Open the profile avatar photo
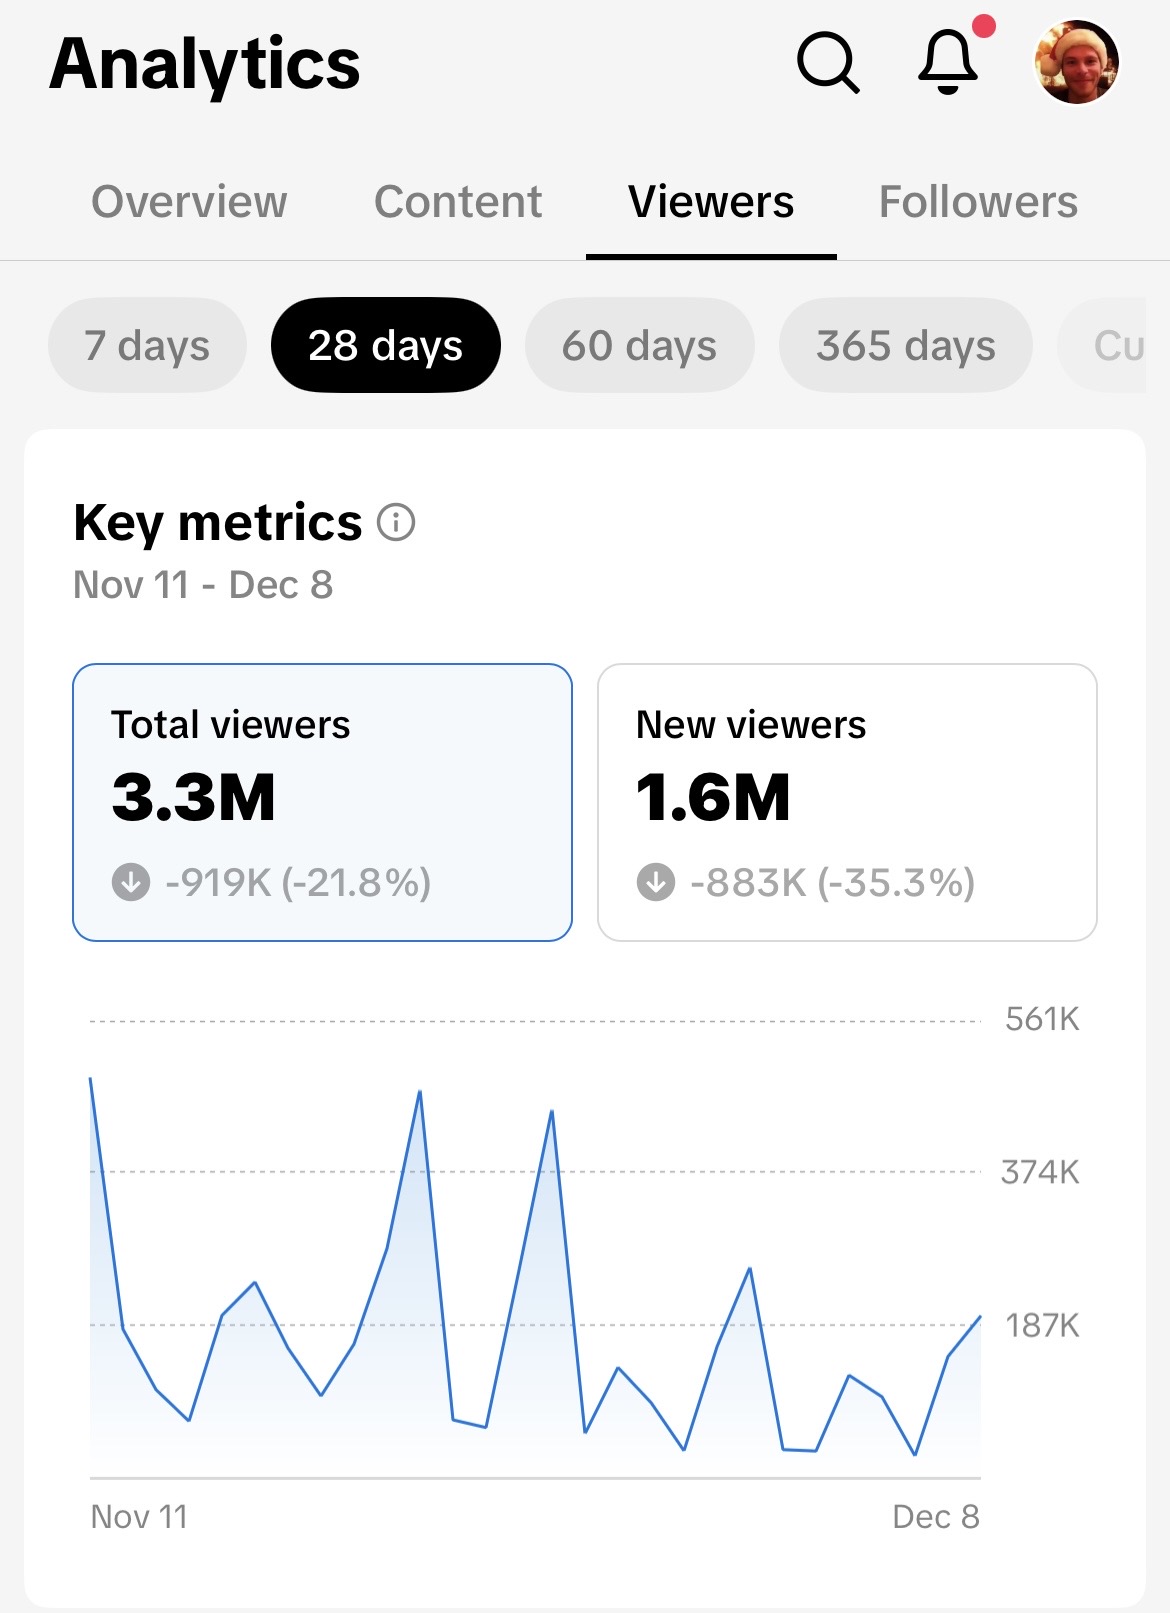 pos(1075,62)
